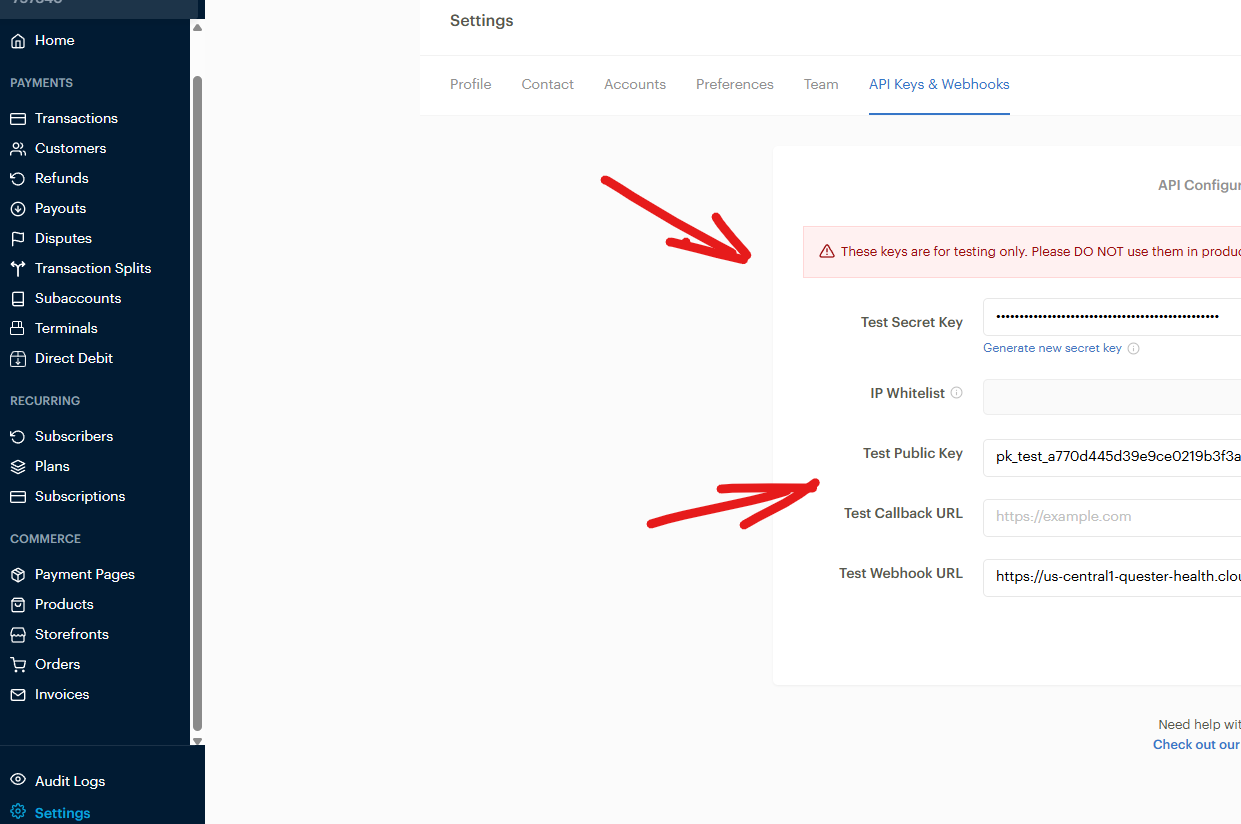1241x824 pixels.
Task: Click the Customers people icon
Action: 18,149
